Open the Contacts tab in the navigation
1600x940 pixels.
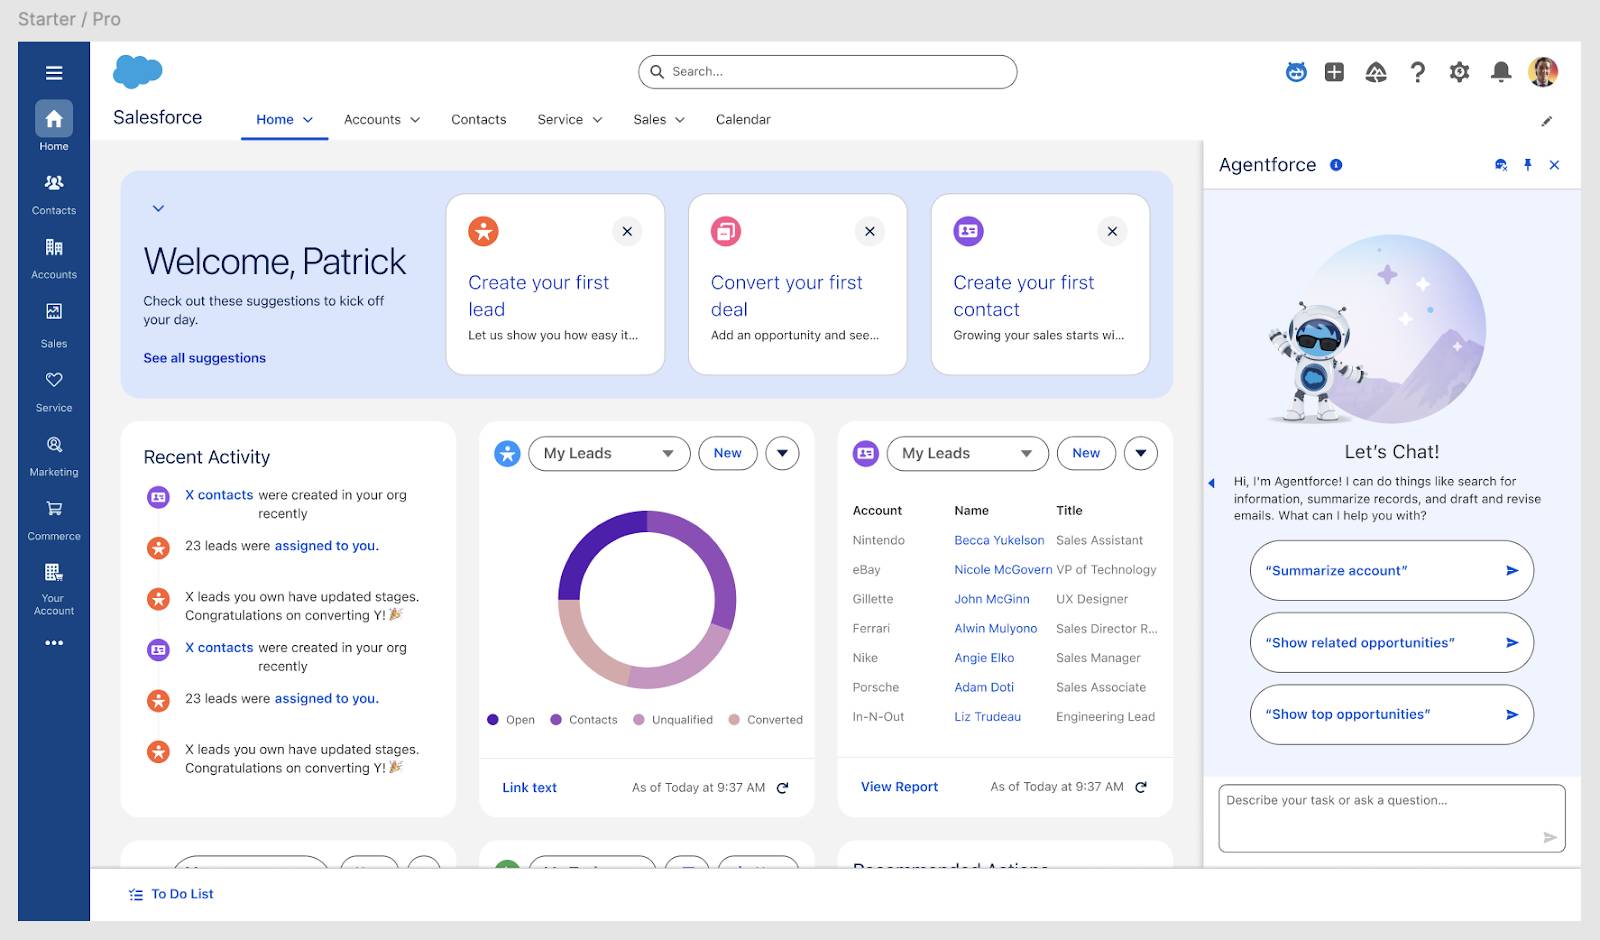[x=478, y=119]
